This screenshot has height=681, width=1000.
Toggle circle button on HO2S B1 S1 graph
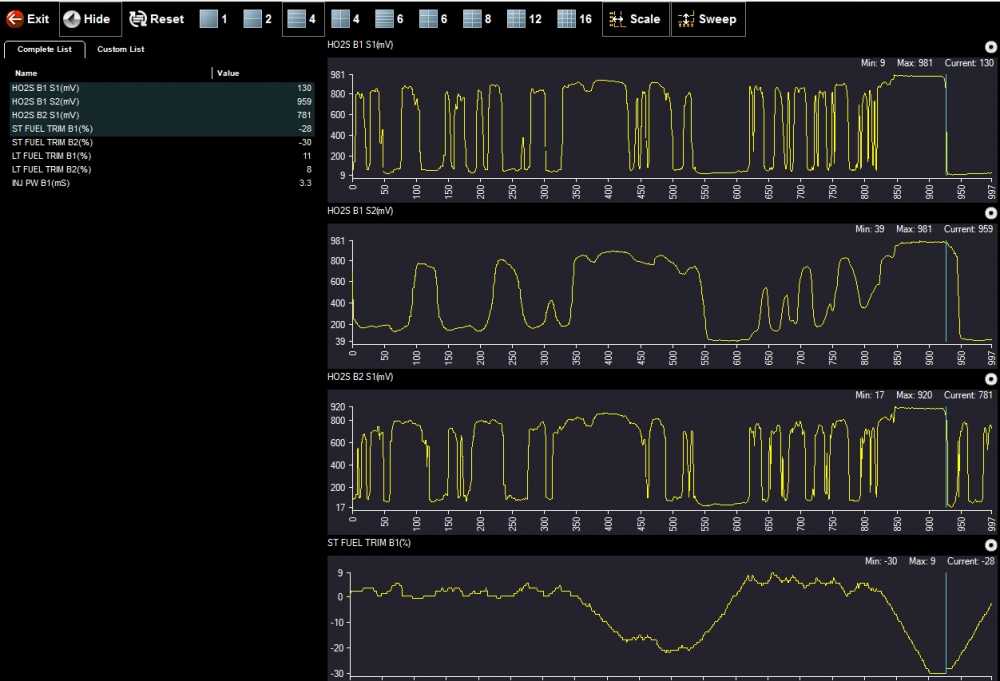(x=990, y=46)
